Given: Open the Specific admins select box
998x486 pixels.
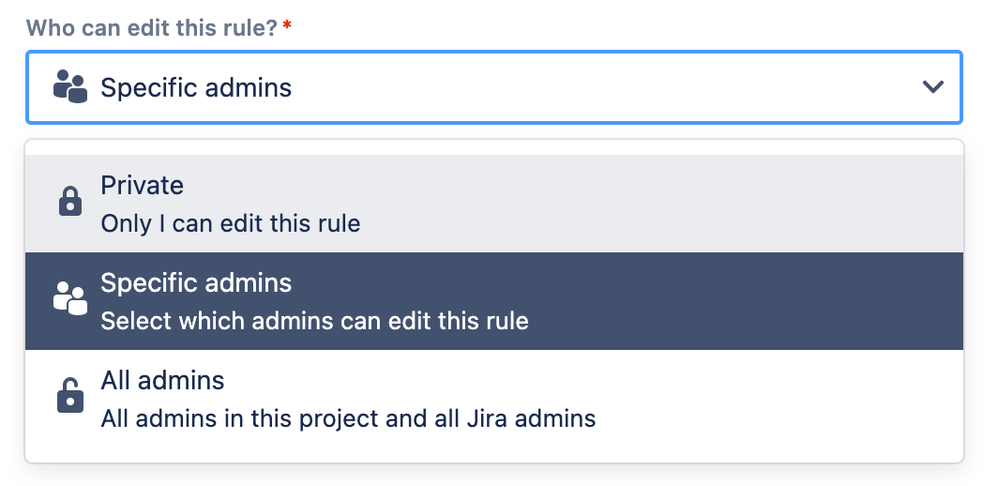Looking at the screenshot, I should tap(494, 87).
